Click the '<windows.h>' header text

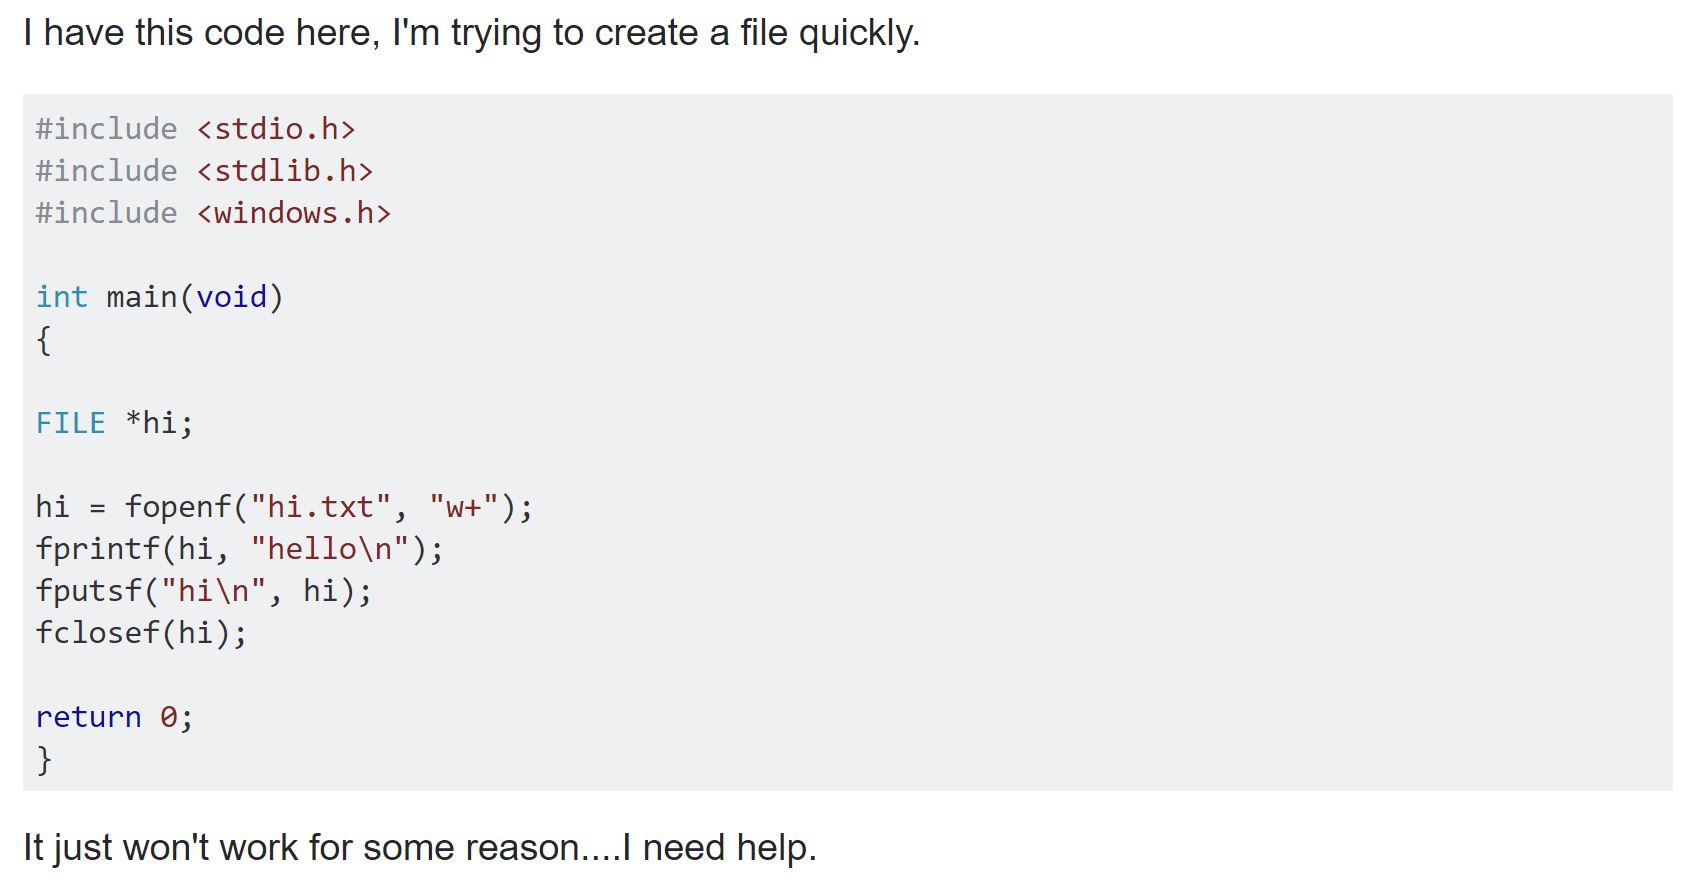pos(294,213)
